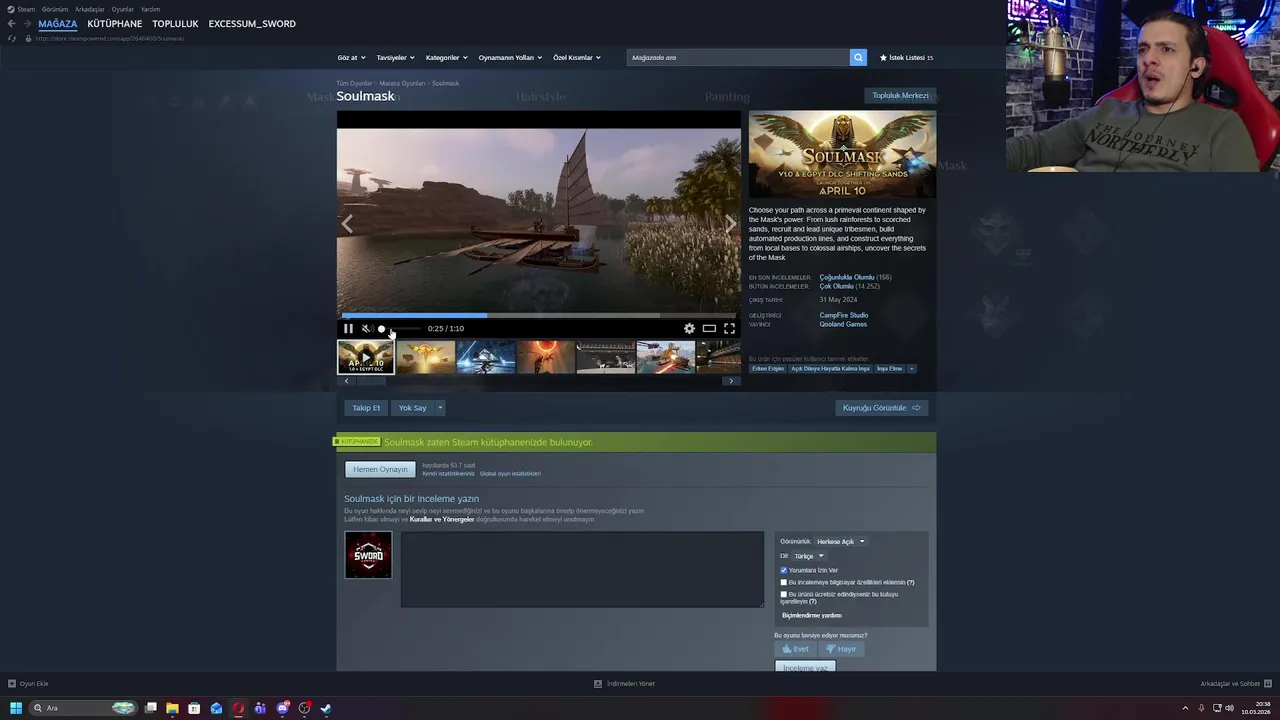Open the Oynamanın Yolları menu
The image size is (1280, 720).
point(510,58)
